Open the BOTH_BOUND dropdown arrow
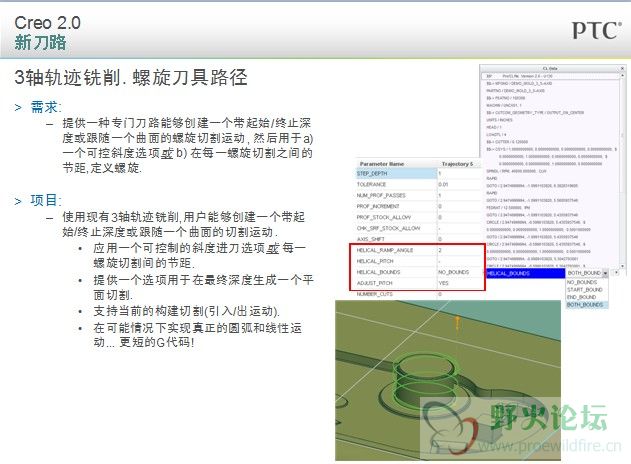631x464 pixels. click(x=605, y=273)
